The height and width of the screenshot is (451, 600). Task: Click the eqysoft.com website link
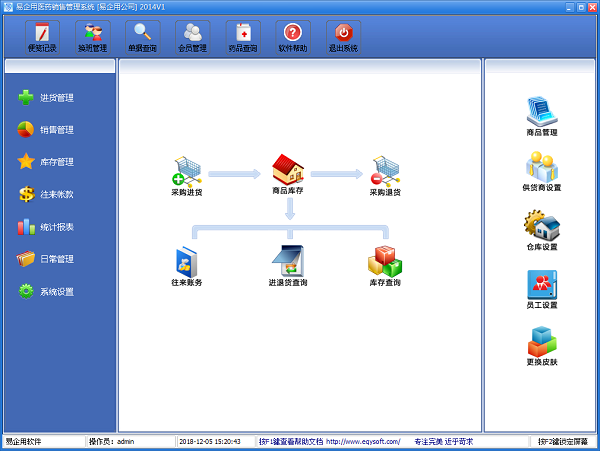pos(363,441)
